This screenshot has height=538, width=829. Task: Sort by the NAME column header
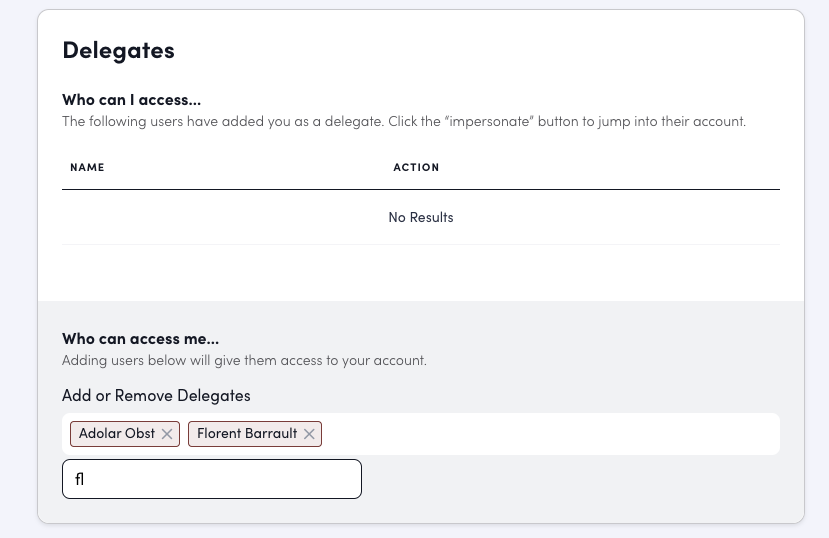point(87,167)
